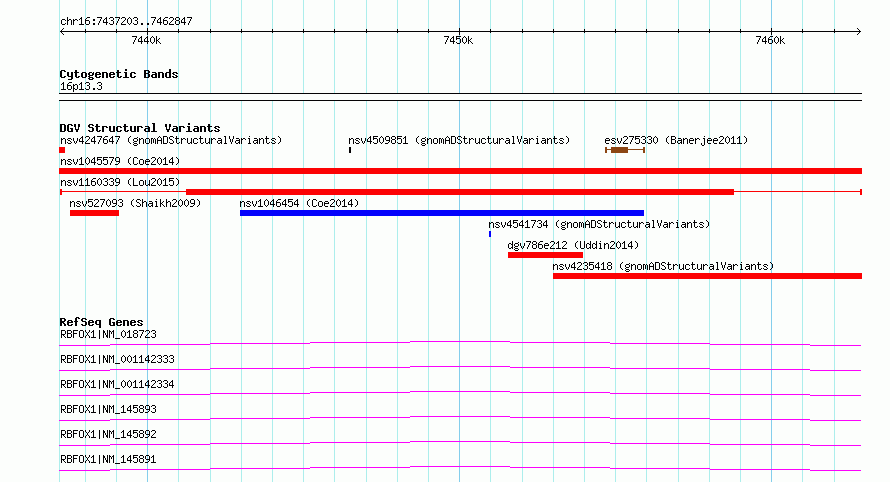Screen dimensions: 890x482
Task: Click the Cytogenetic Bands track title
Action: click(x=119, y=74)
